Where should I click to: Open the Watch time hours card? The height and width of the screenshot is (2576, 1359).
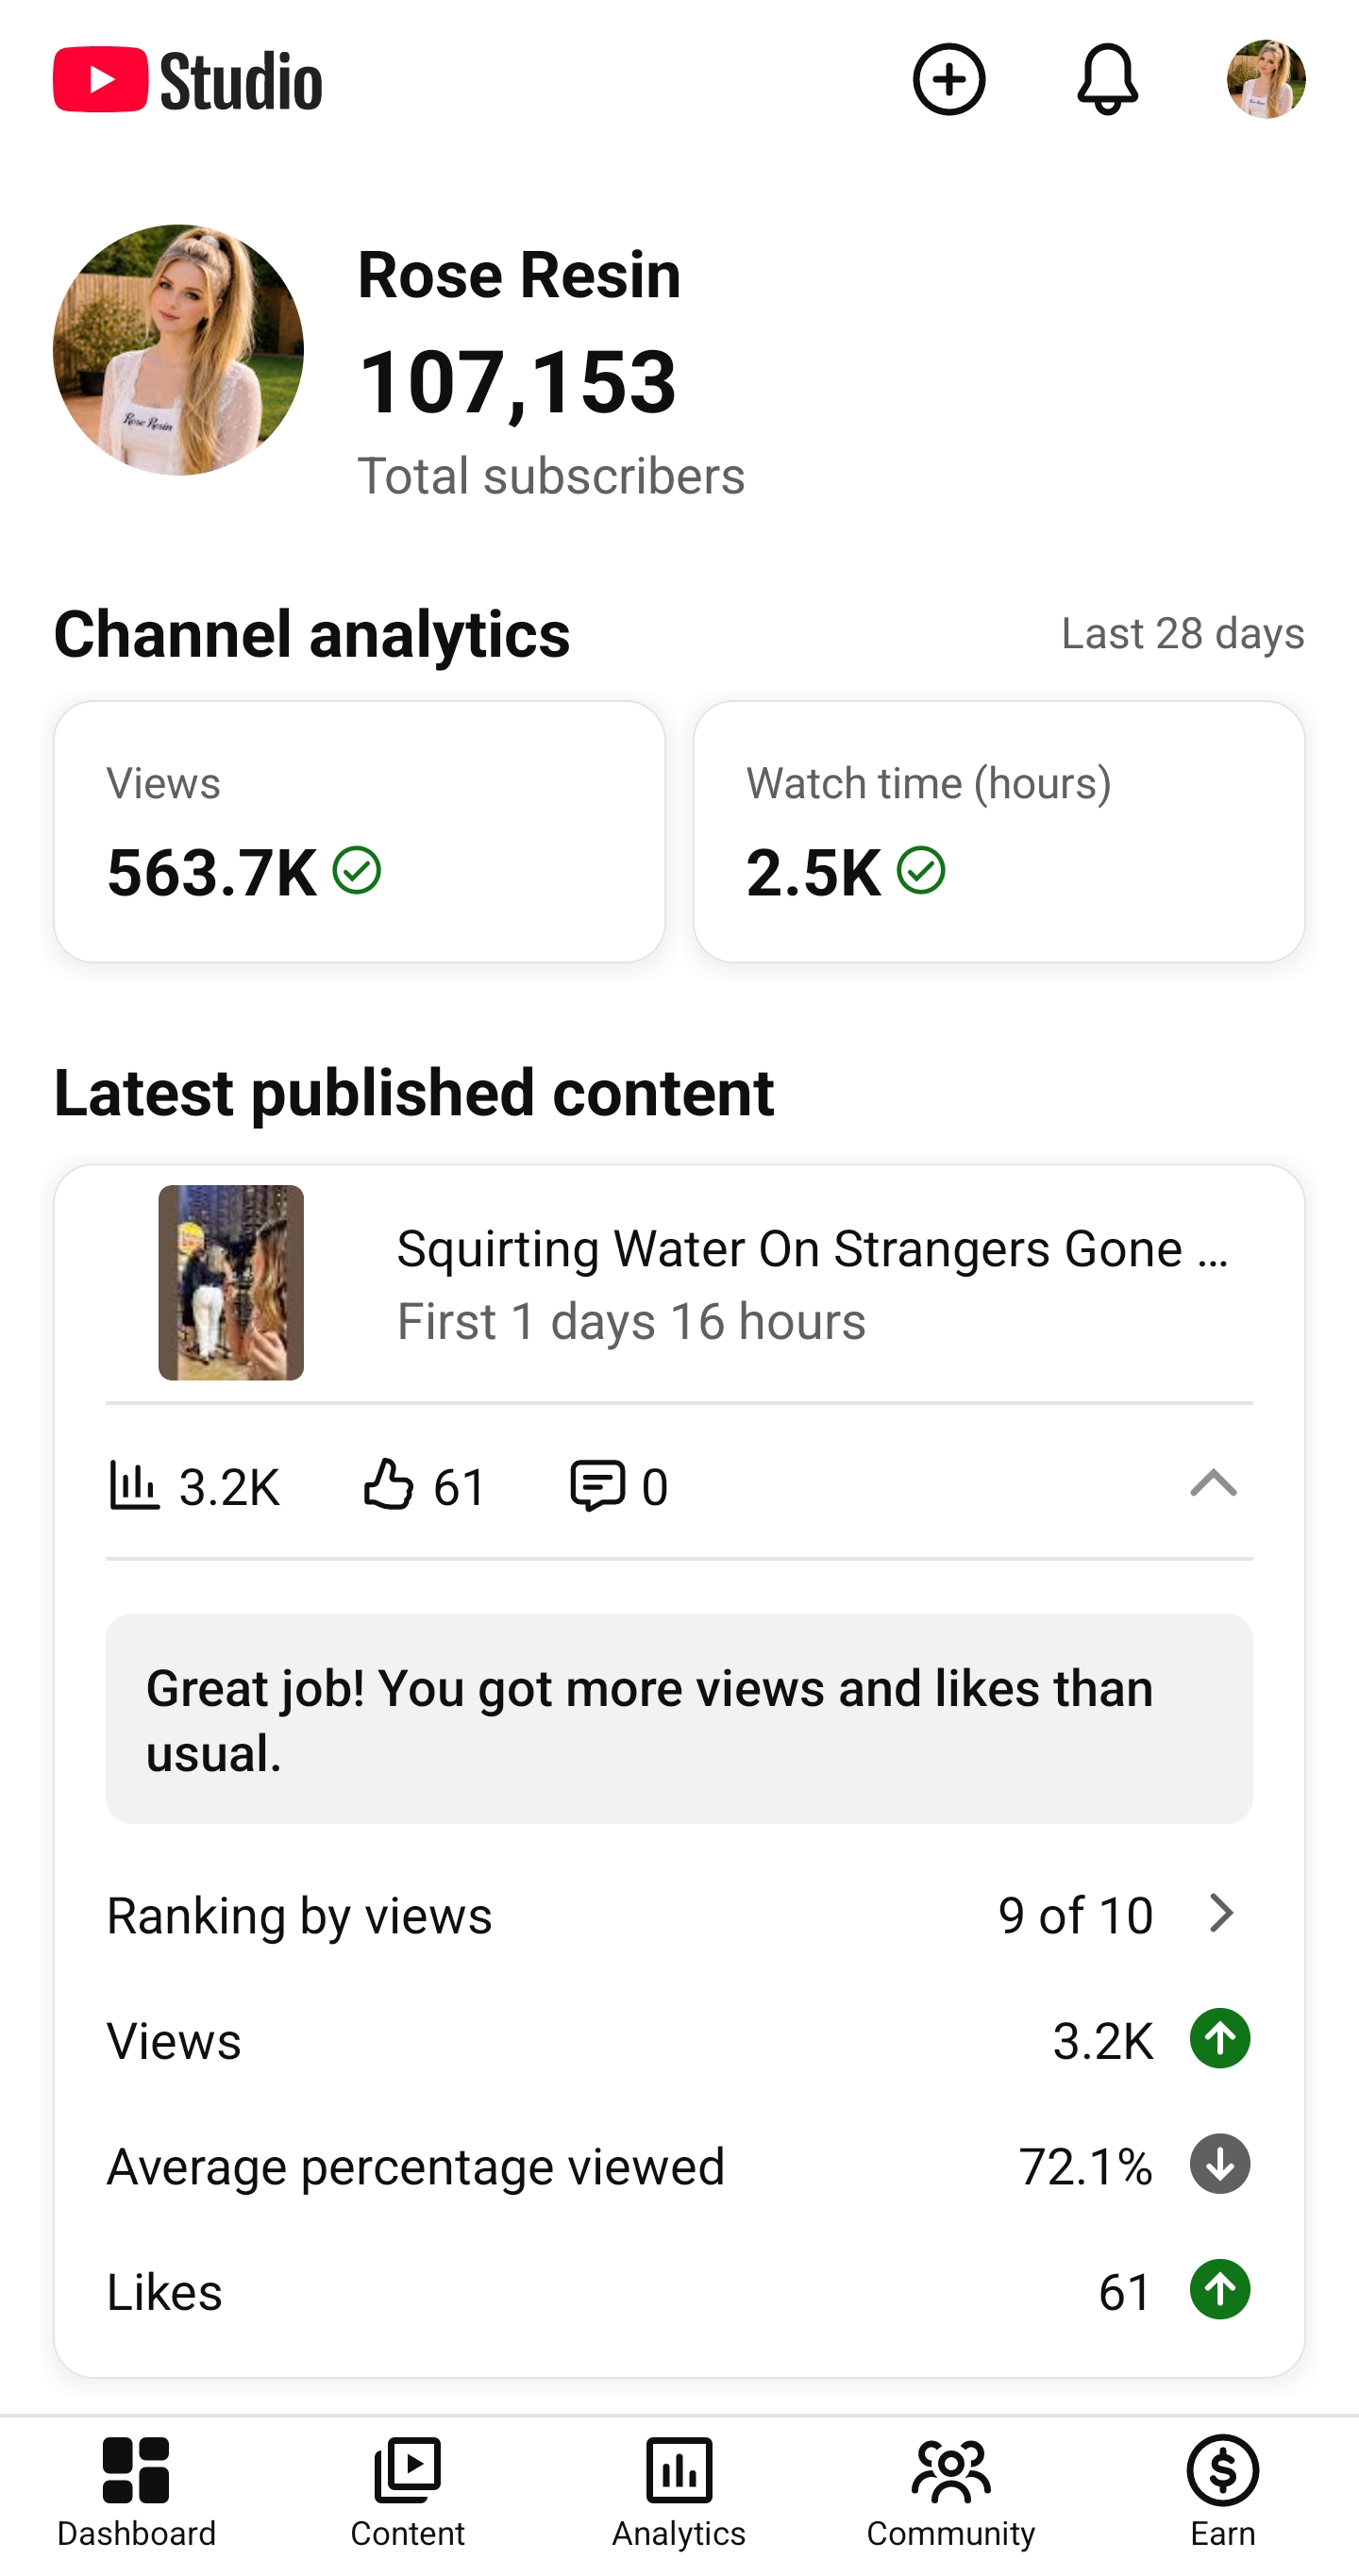(999, 831)
